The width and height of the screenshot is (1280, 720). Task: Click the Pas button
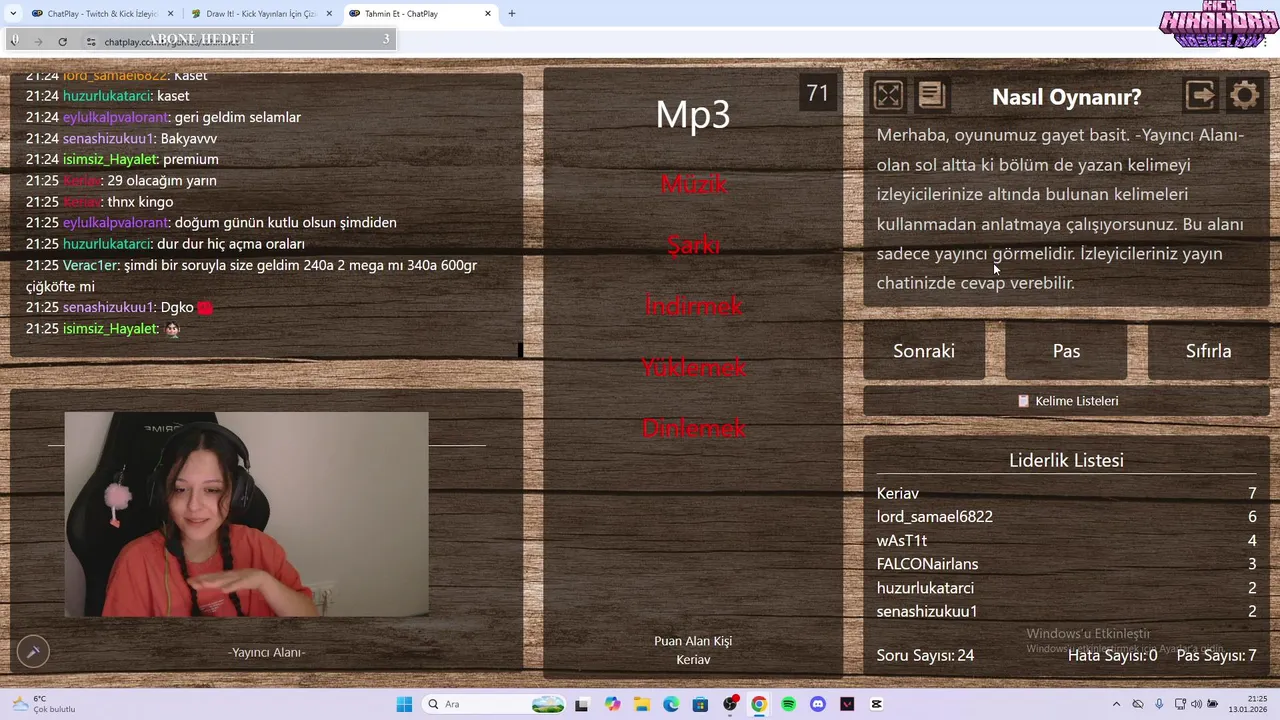pos(1066,351)
